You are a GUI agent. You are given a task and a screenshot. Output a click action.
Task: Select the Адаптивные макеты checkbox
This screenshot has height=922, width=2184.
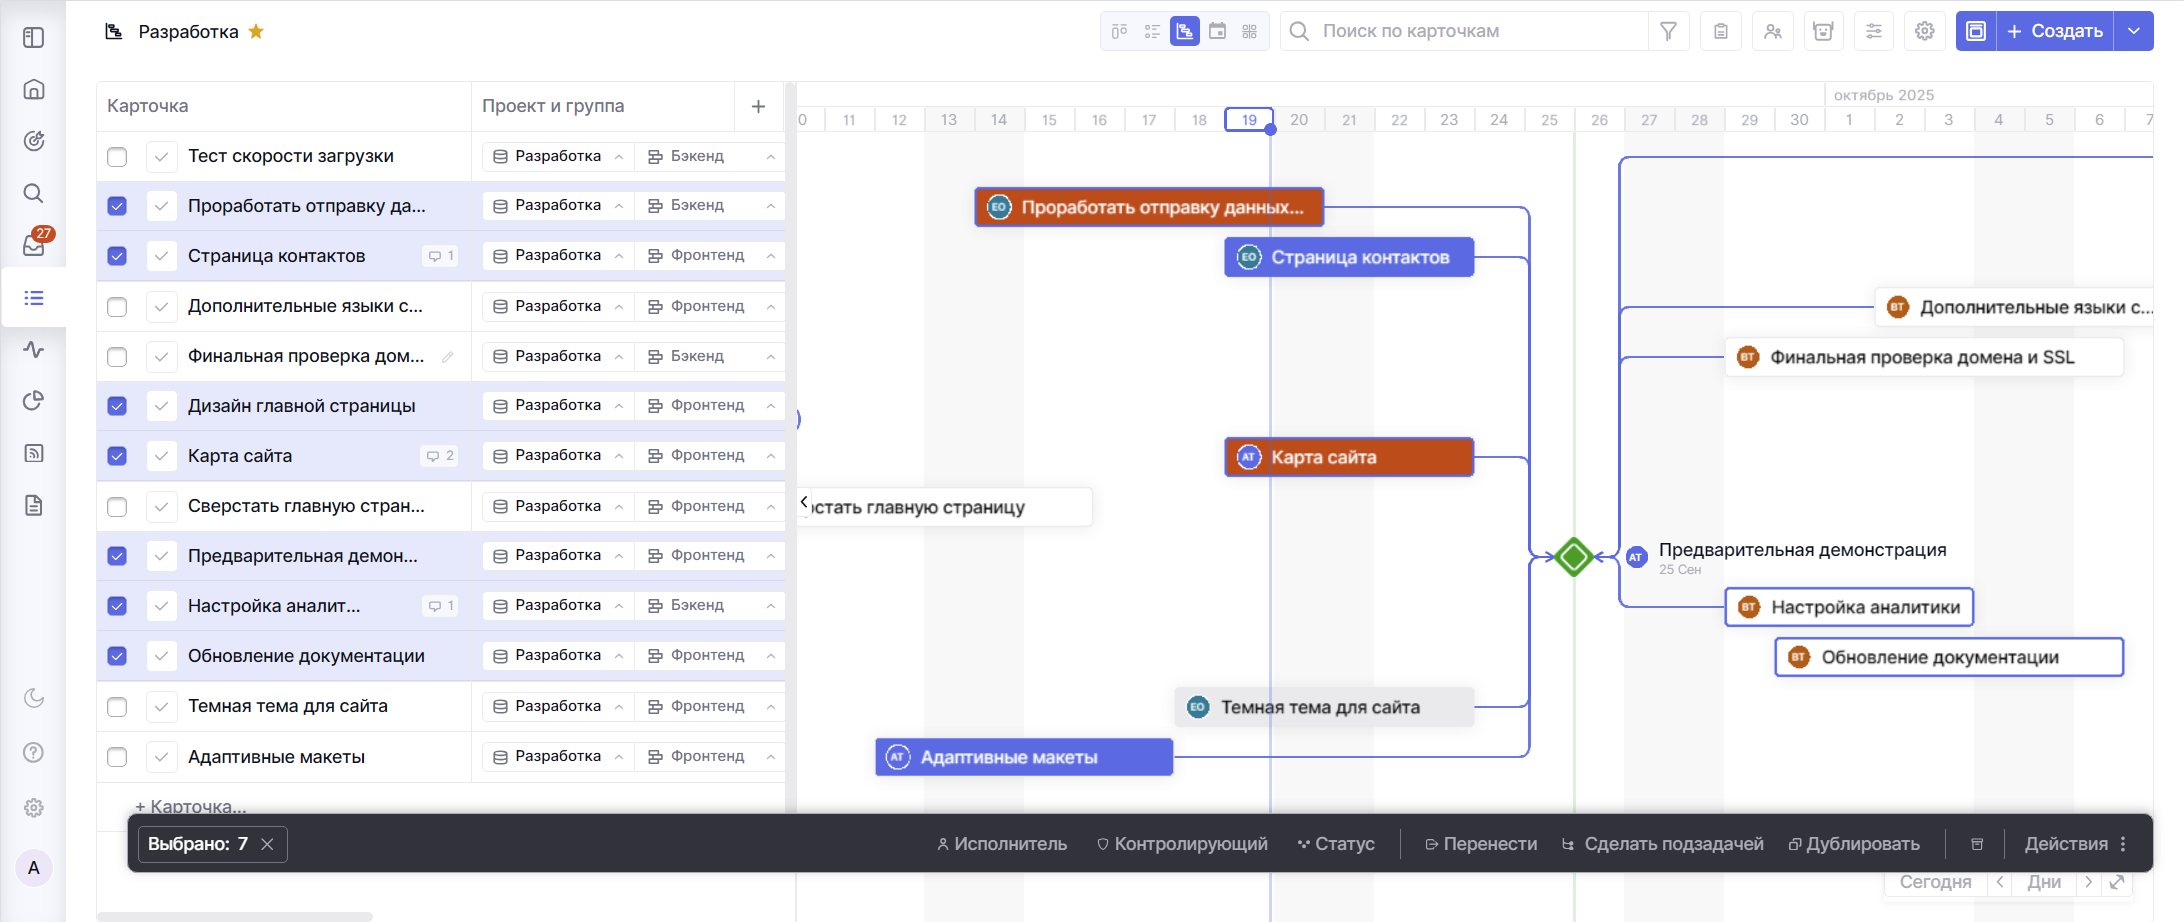pyautogui.click(x=117, y=757)
